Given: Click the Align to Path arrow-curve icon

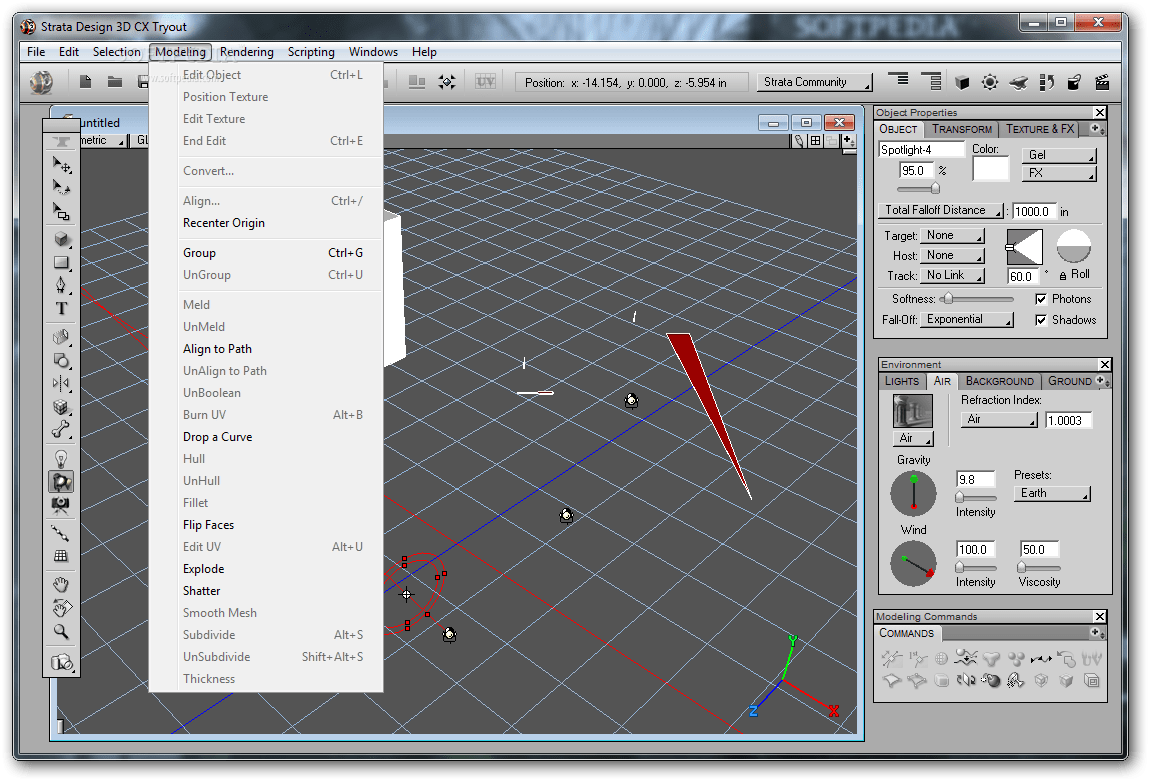Looking at the screenshot, I should point(1041,659).
